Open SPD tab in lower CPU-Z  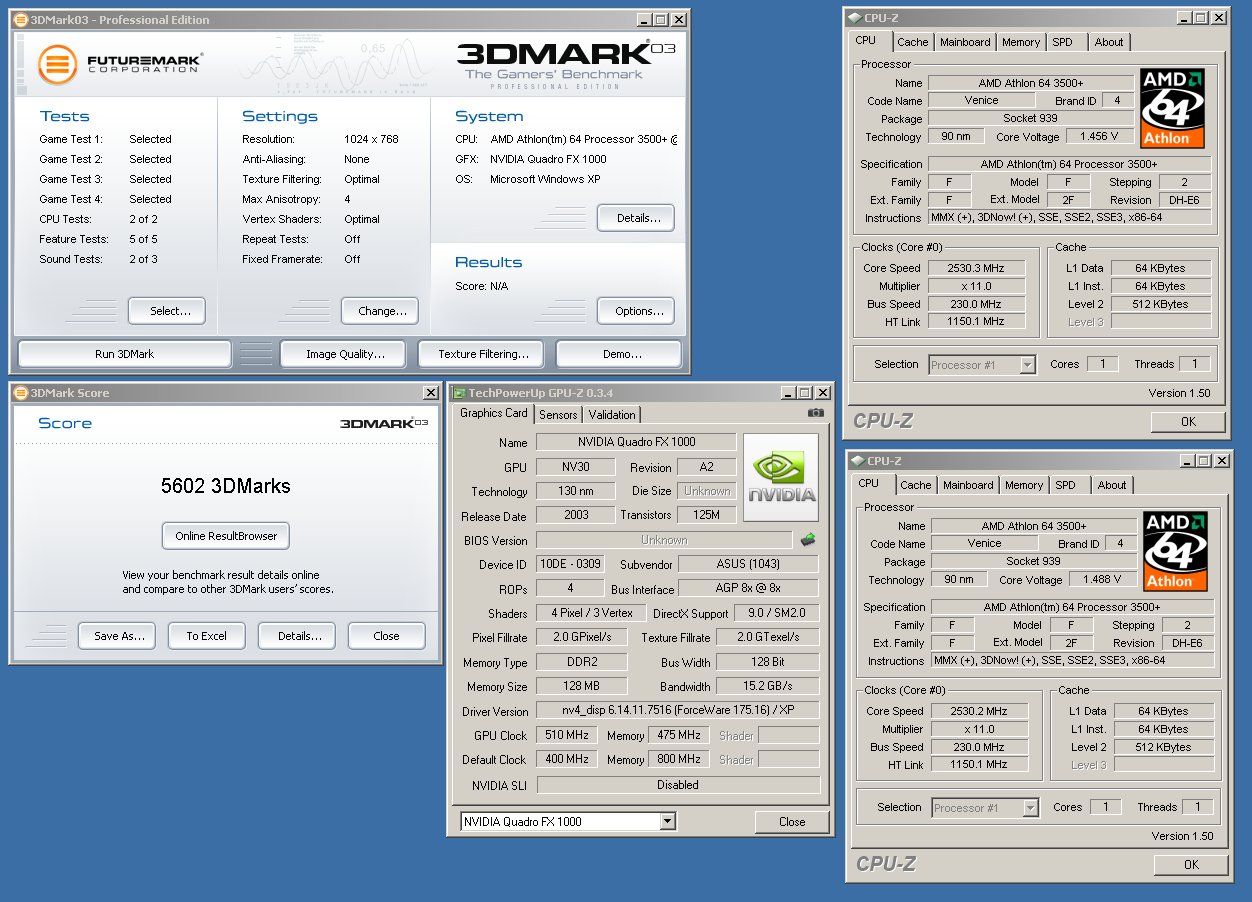pyautogui.click(x=1065, y=485)
